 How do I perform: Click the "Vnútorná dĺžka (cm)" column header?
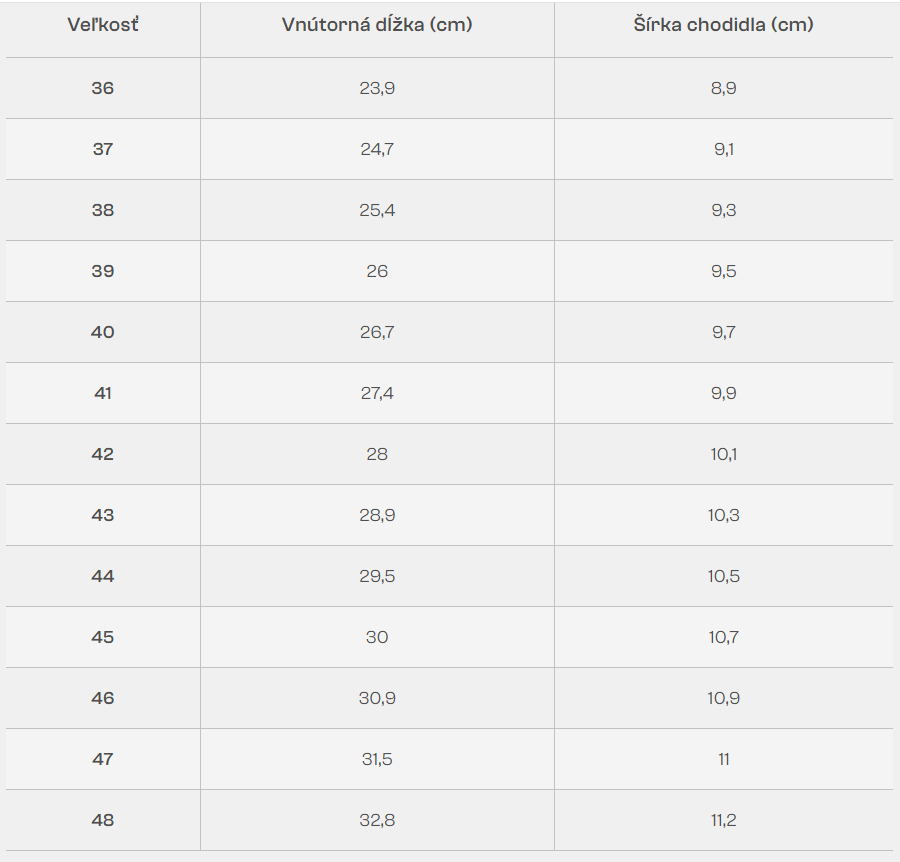point(377,25)
